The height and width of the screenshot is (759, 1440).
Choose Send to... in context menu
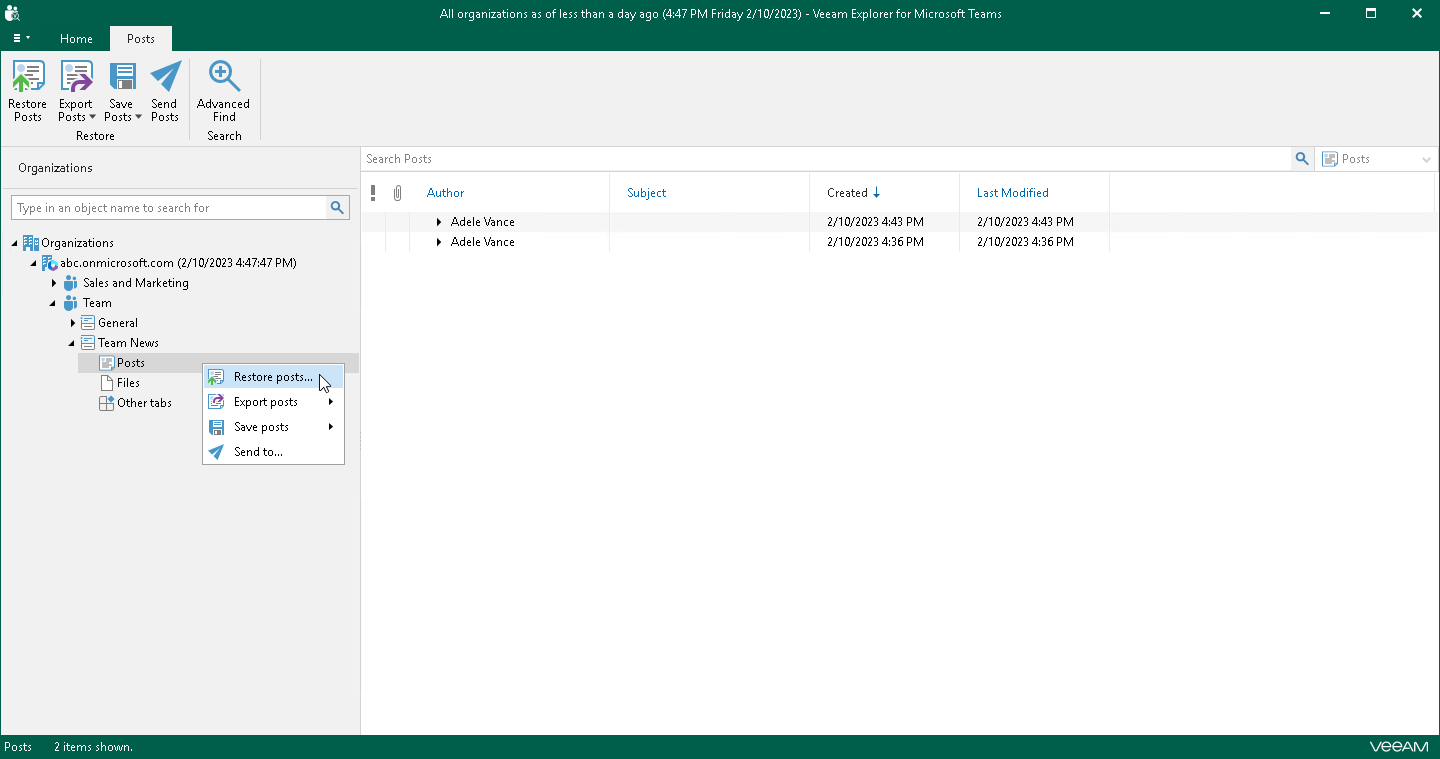click(x=258, y=452)
